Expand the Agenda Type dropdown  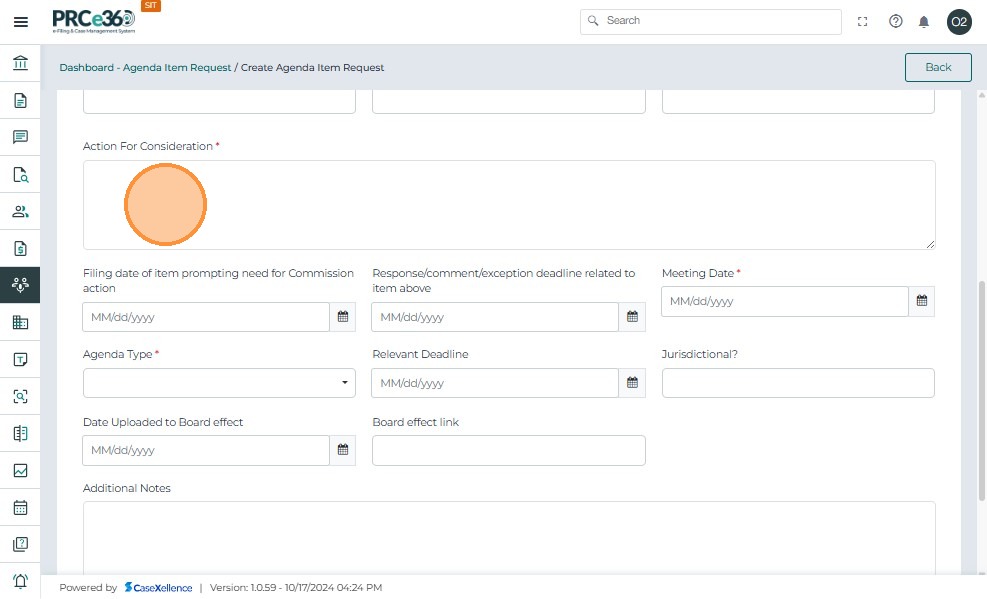pos(219,383)
